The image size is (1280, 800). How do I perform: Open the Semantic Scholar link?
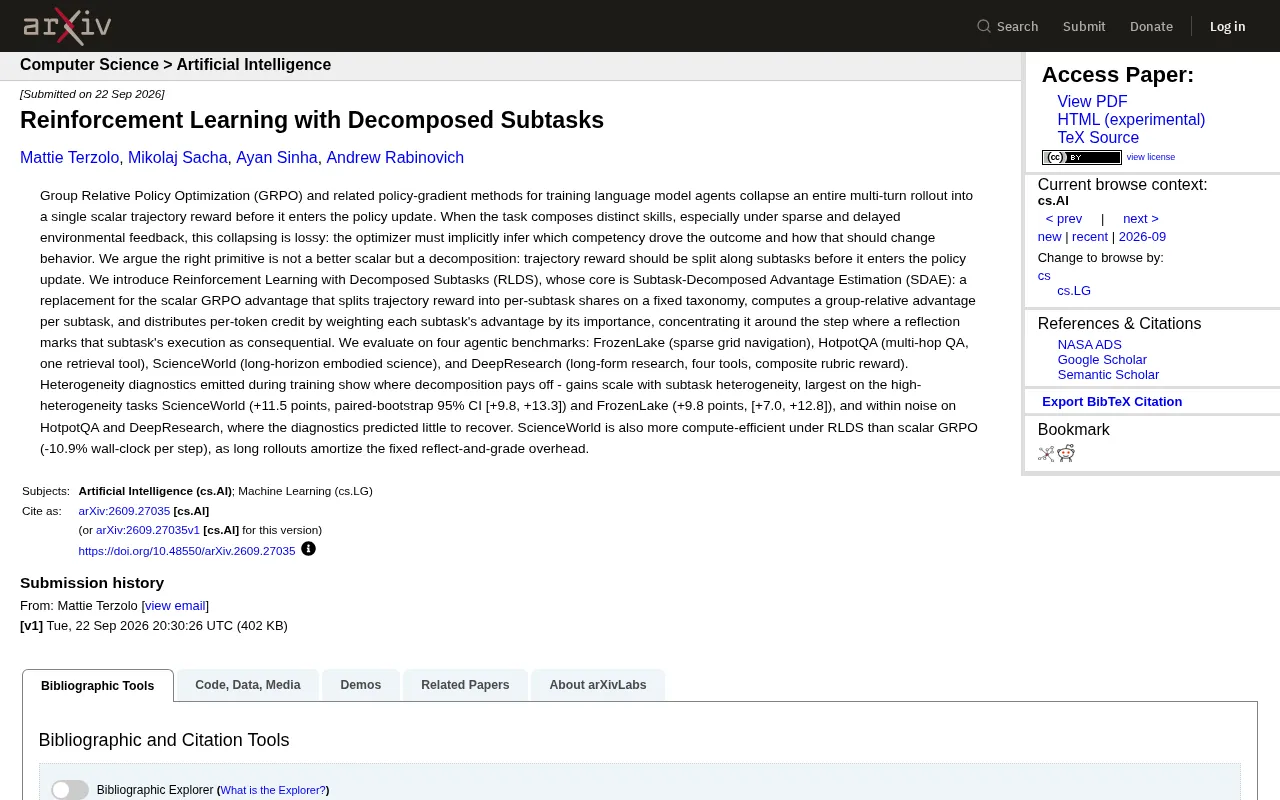click(x=1108, y=375)
